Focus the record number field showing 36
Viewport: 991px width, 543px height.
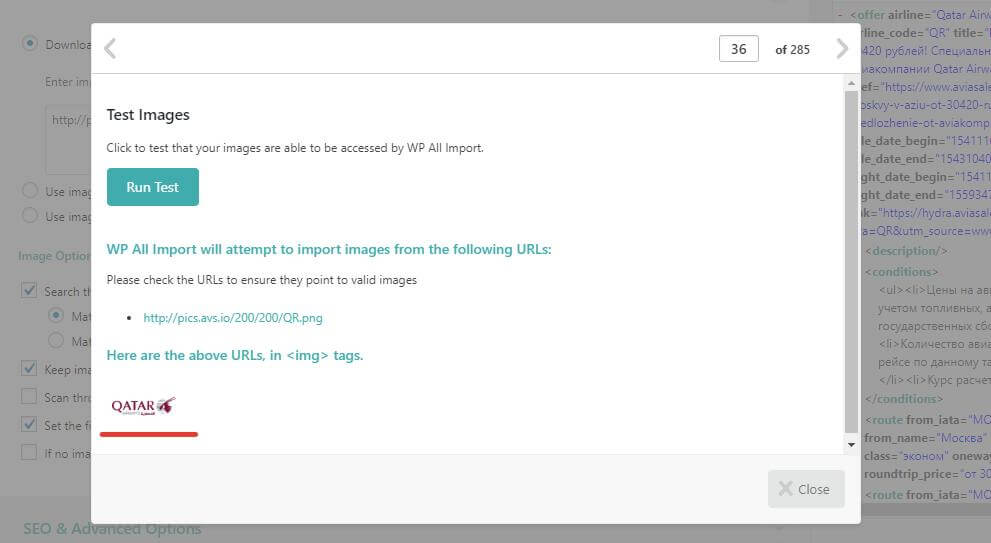click(x=738, y=48)
